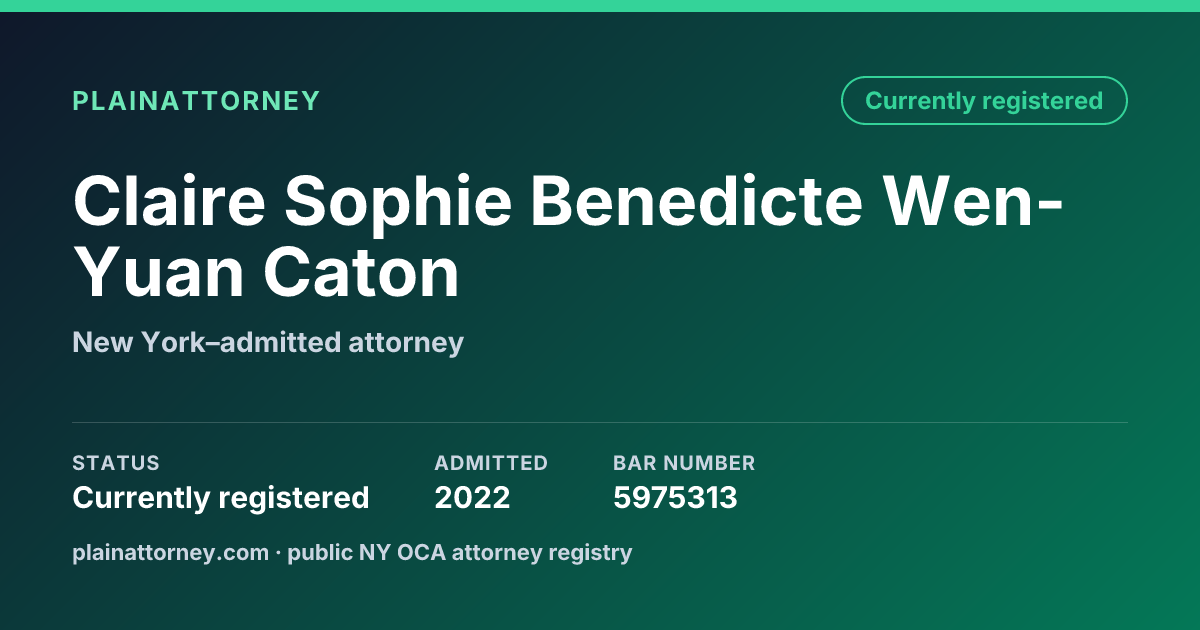Click the hyphenated Wen- in heading

973,200
